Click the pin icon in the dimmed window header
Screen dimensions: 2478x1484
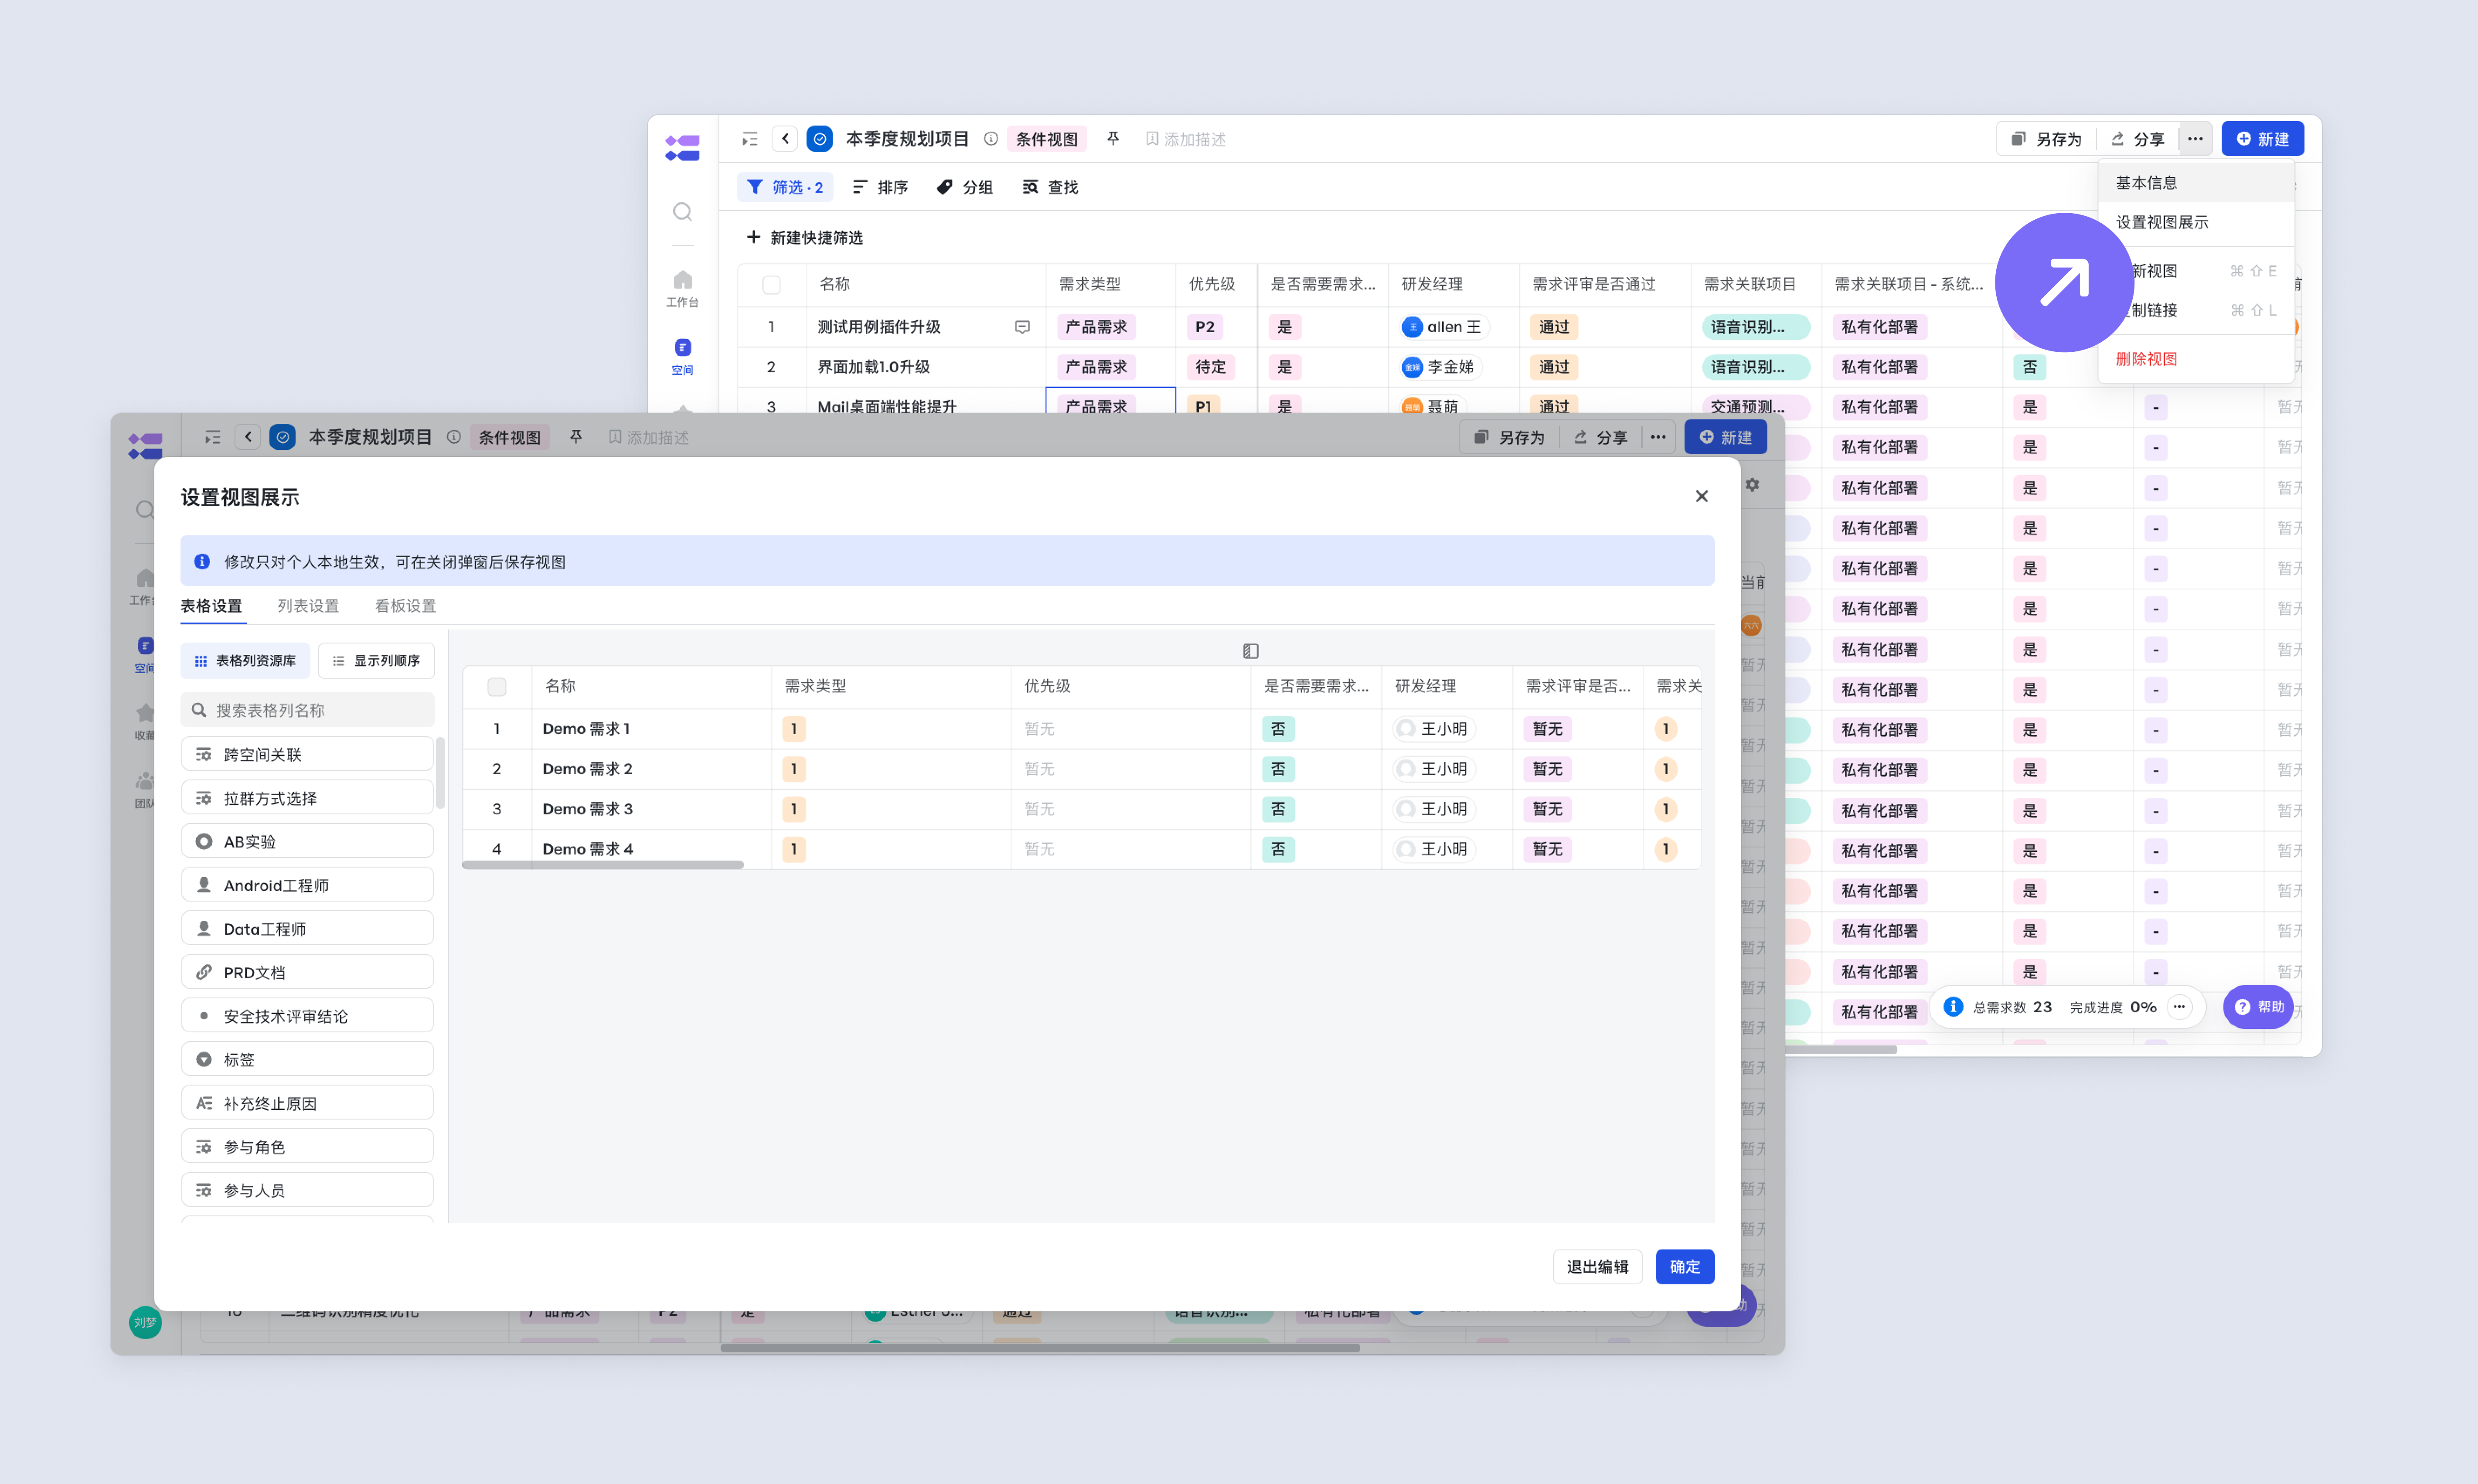coord(576,437)
